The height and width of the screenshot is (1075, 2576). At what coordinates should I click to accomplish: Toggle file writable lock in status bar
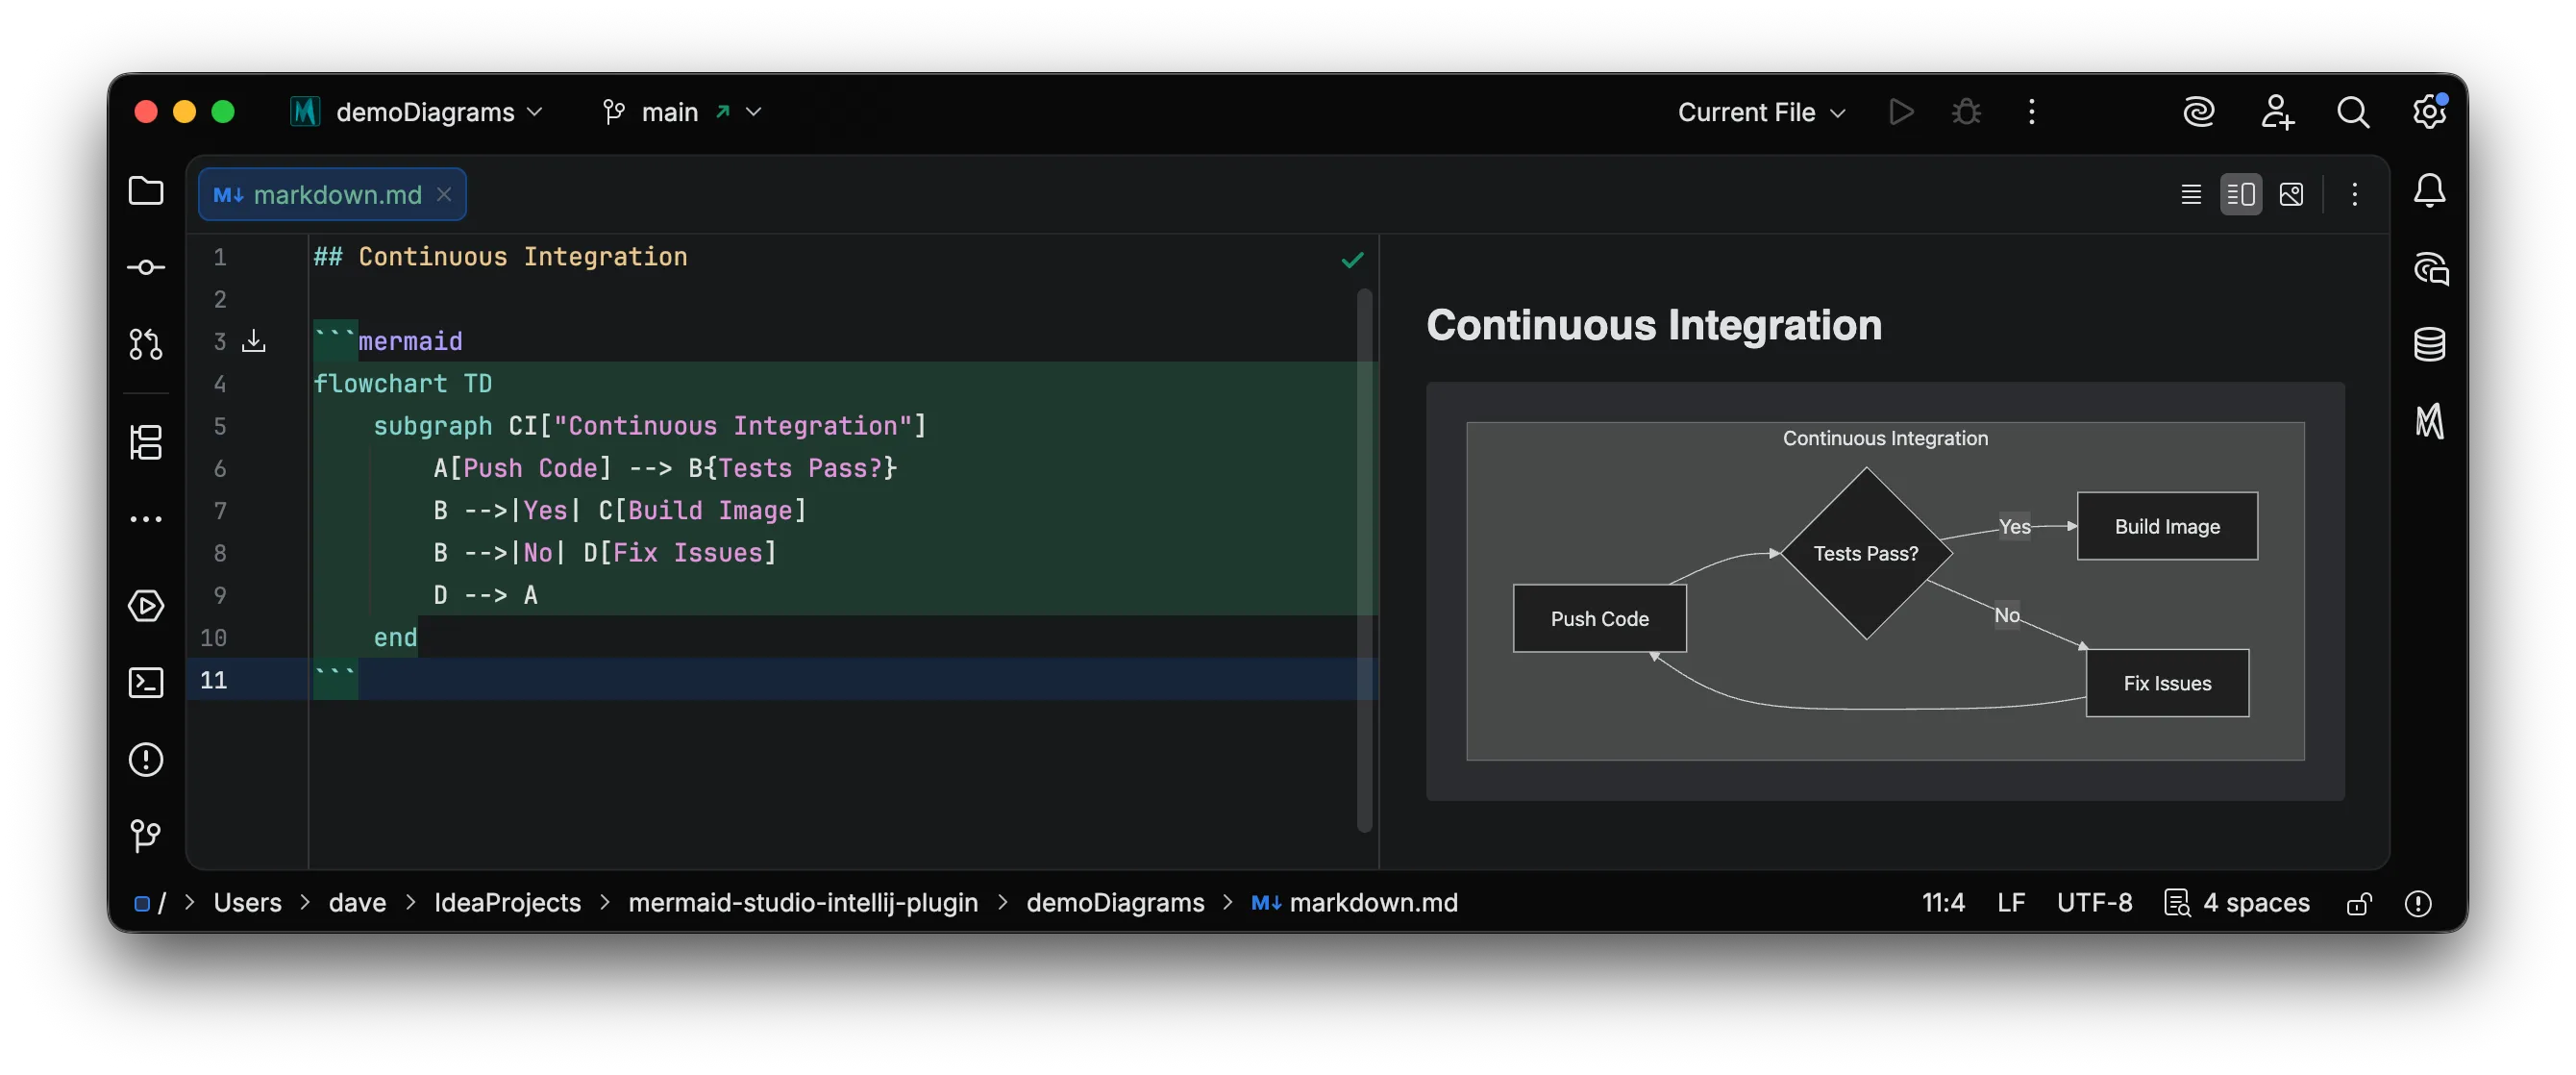click(2359, 903)
